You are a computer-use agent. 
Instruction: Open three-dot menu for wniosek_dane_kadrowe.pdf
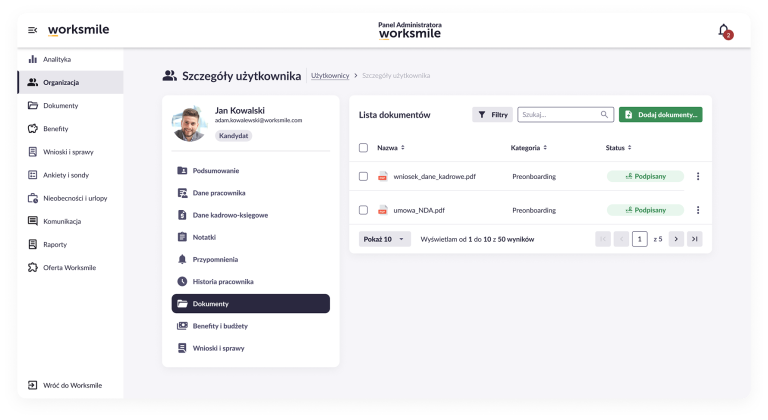coord(698,176)
